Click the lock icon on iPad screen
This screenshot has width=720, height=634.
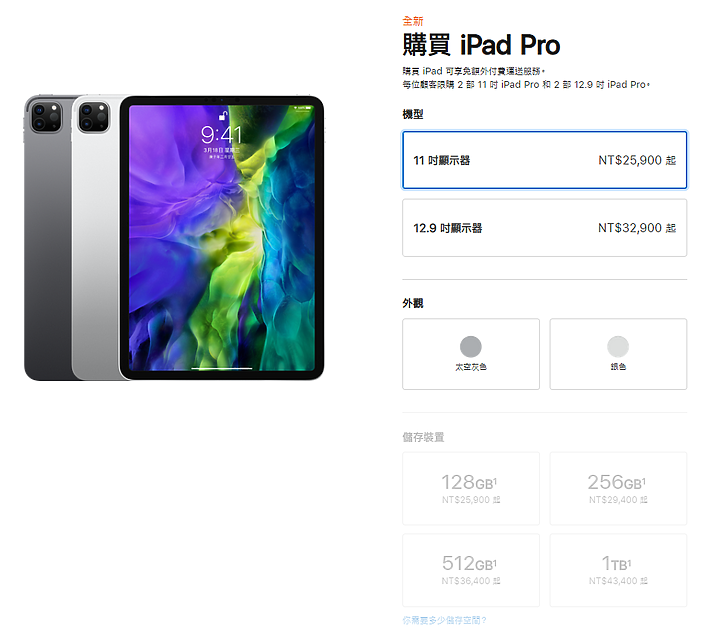click(223, 116)
